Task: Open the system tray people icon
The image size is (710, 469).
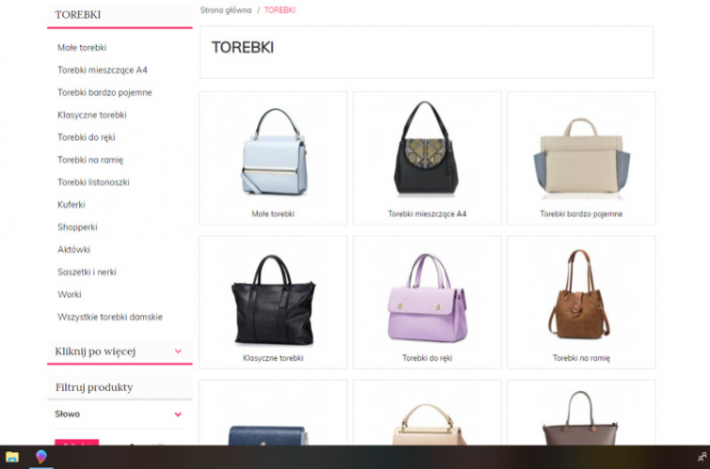Action: click(701, 457)
